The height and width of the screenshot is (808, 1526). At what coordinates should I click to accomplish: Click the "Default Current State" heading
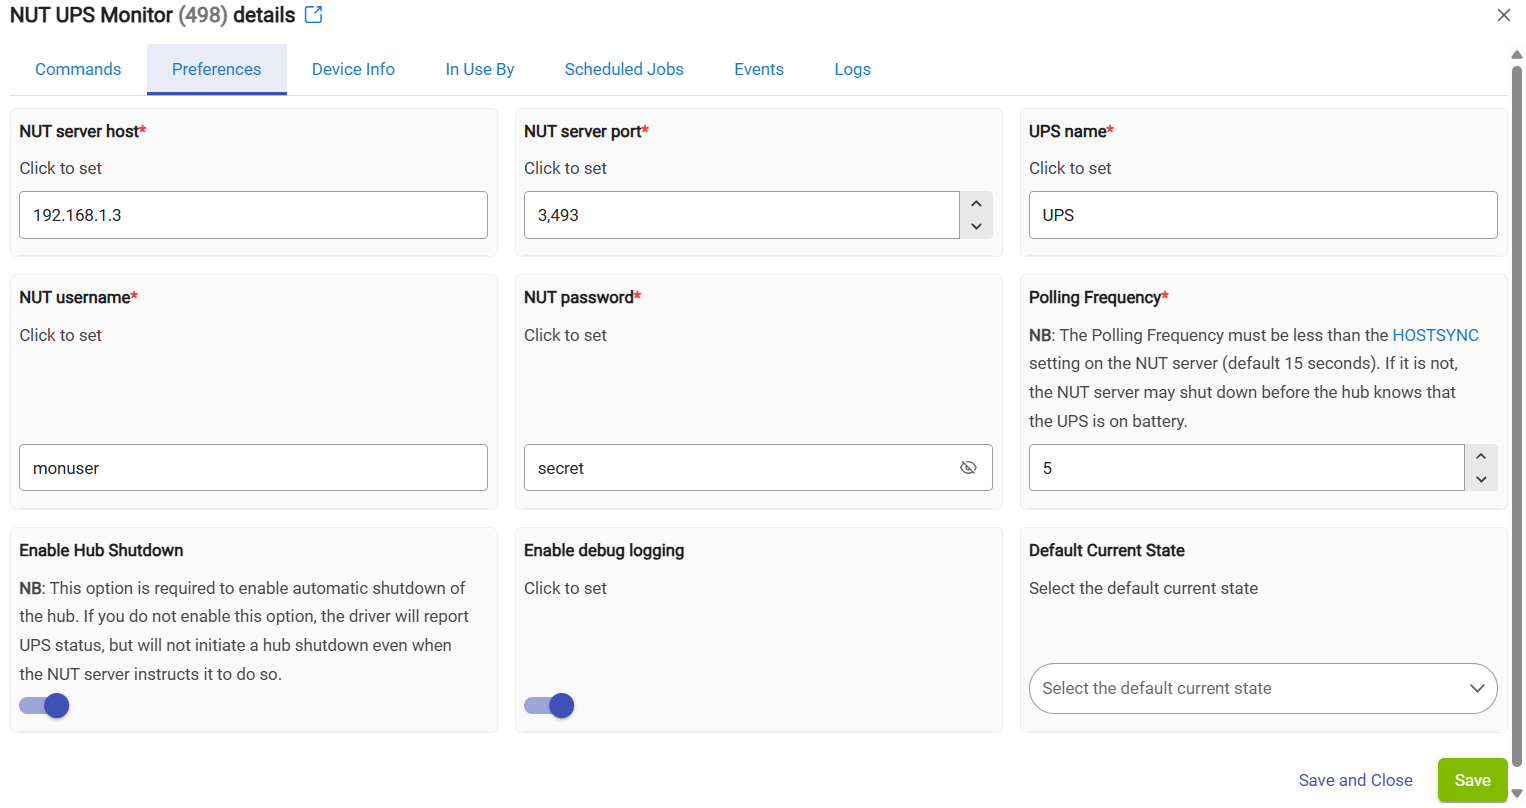(x=1106, y=550)
